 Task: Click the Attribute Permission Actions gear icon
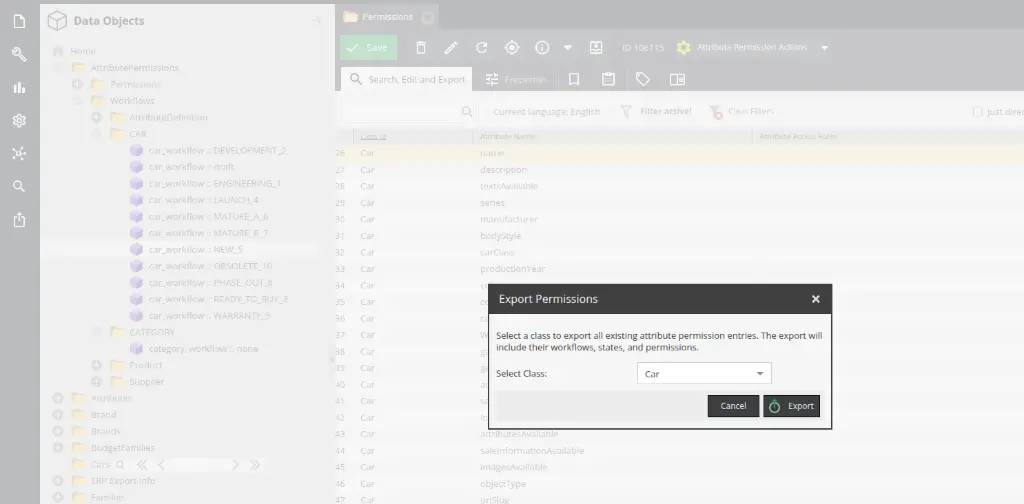pos(684,48)
